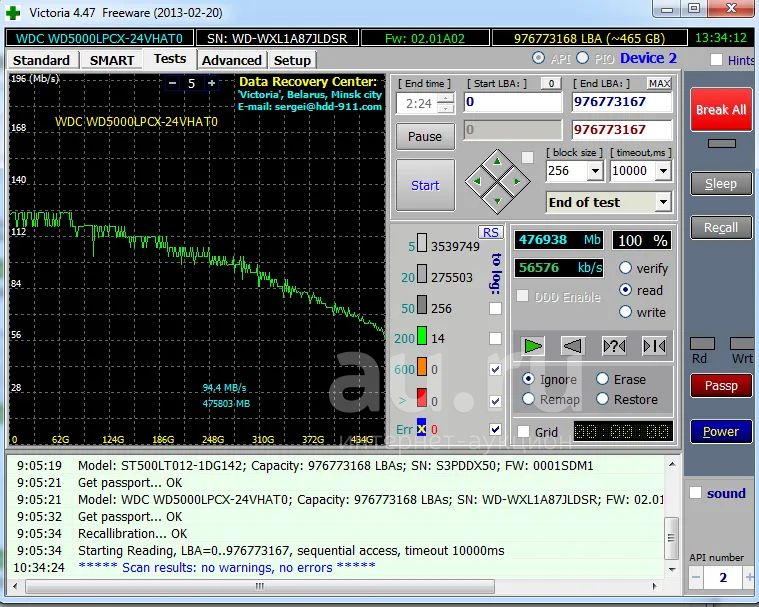The width and height of the screenshot is (759, 607).
Task: Enable the Grid checkbox
Action: coord(523,431)
